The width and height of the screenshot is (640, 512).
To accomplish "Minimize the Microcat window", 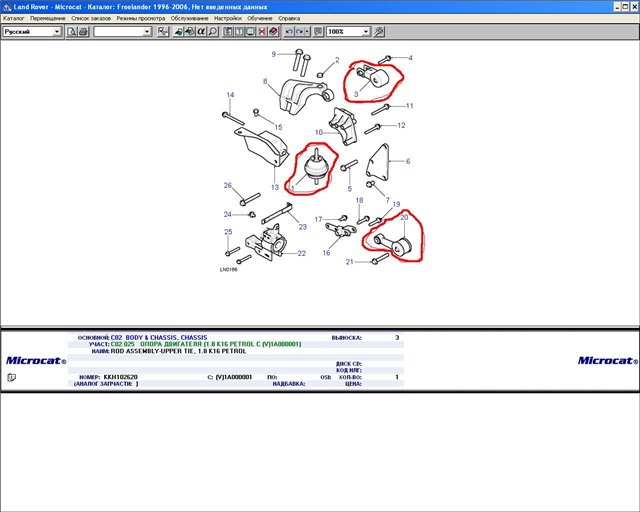I will click(618, 7).
